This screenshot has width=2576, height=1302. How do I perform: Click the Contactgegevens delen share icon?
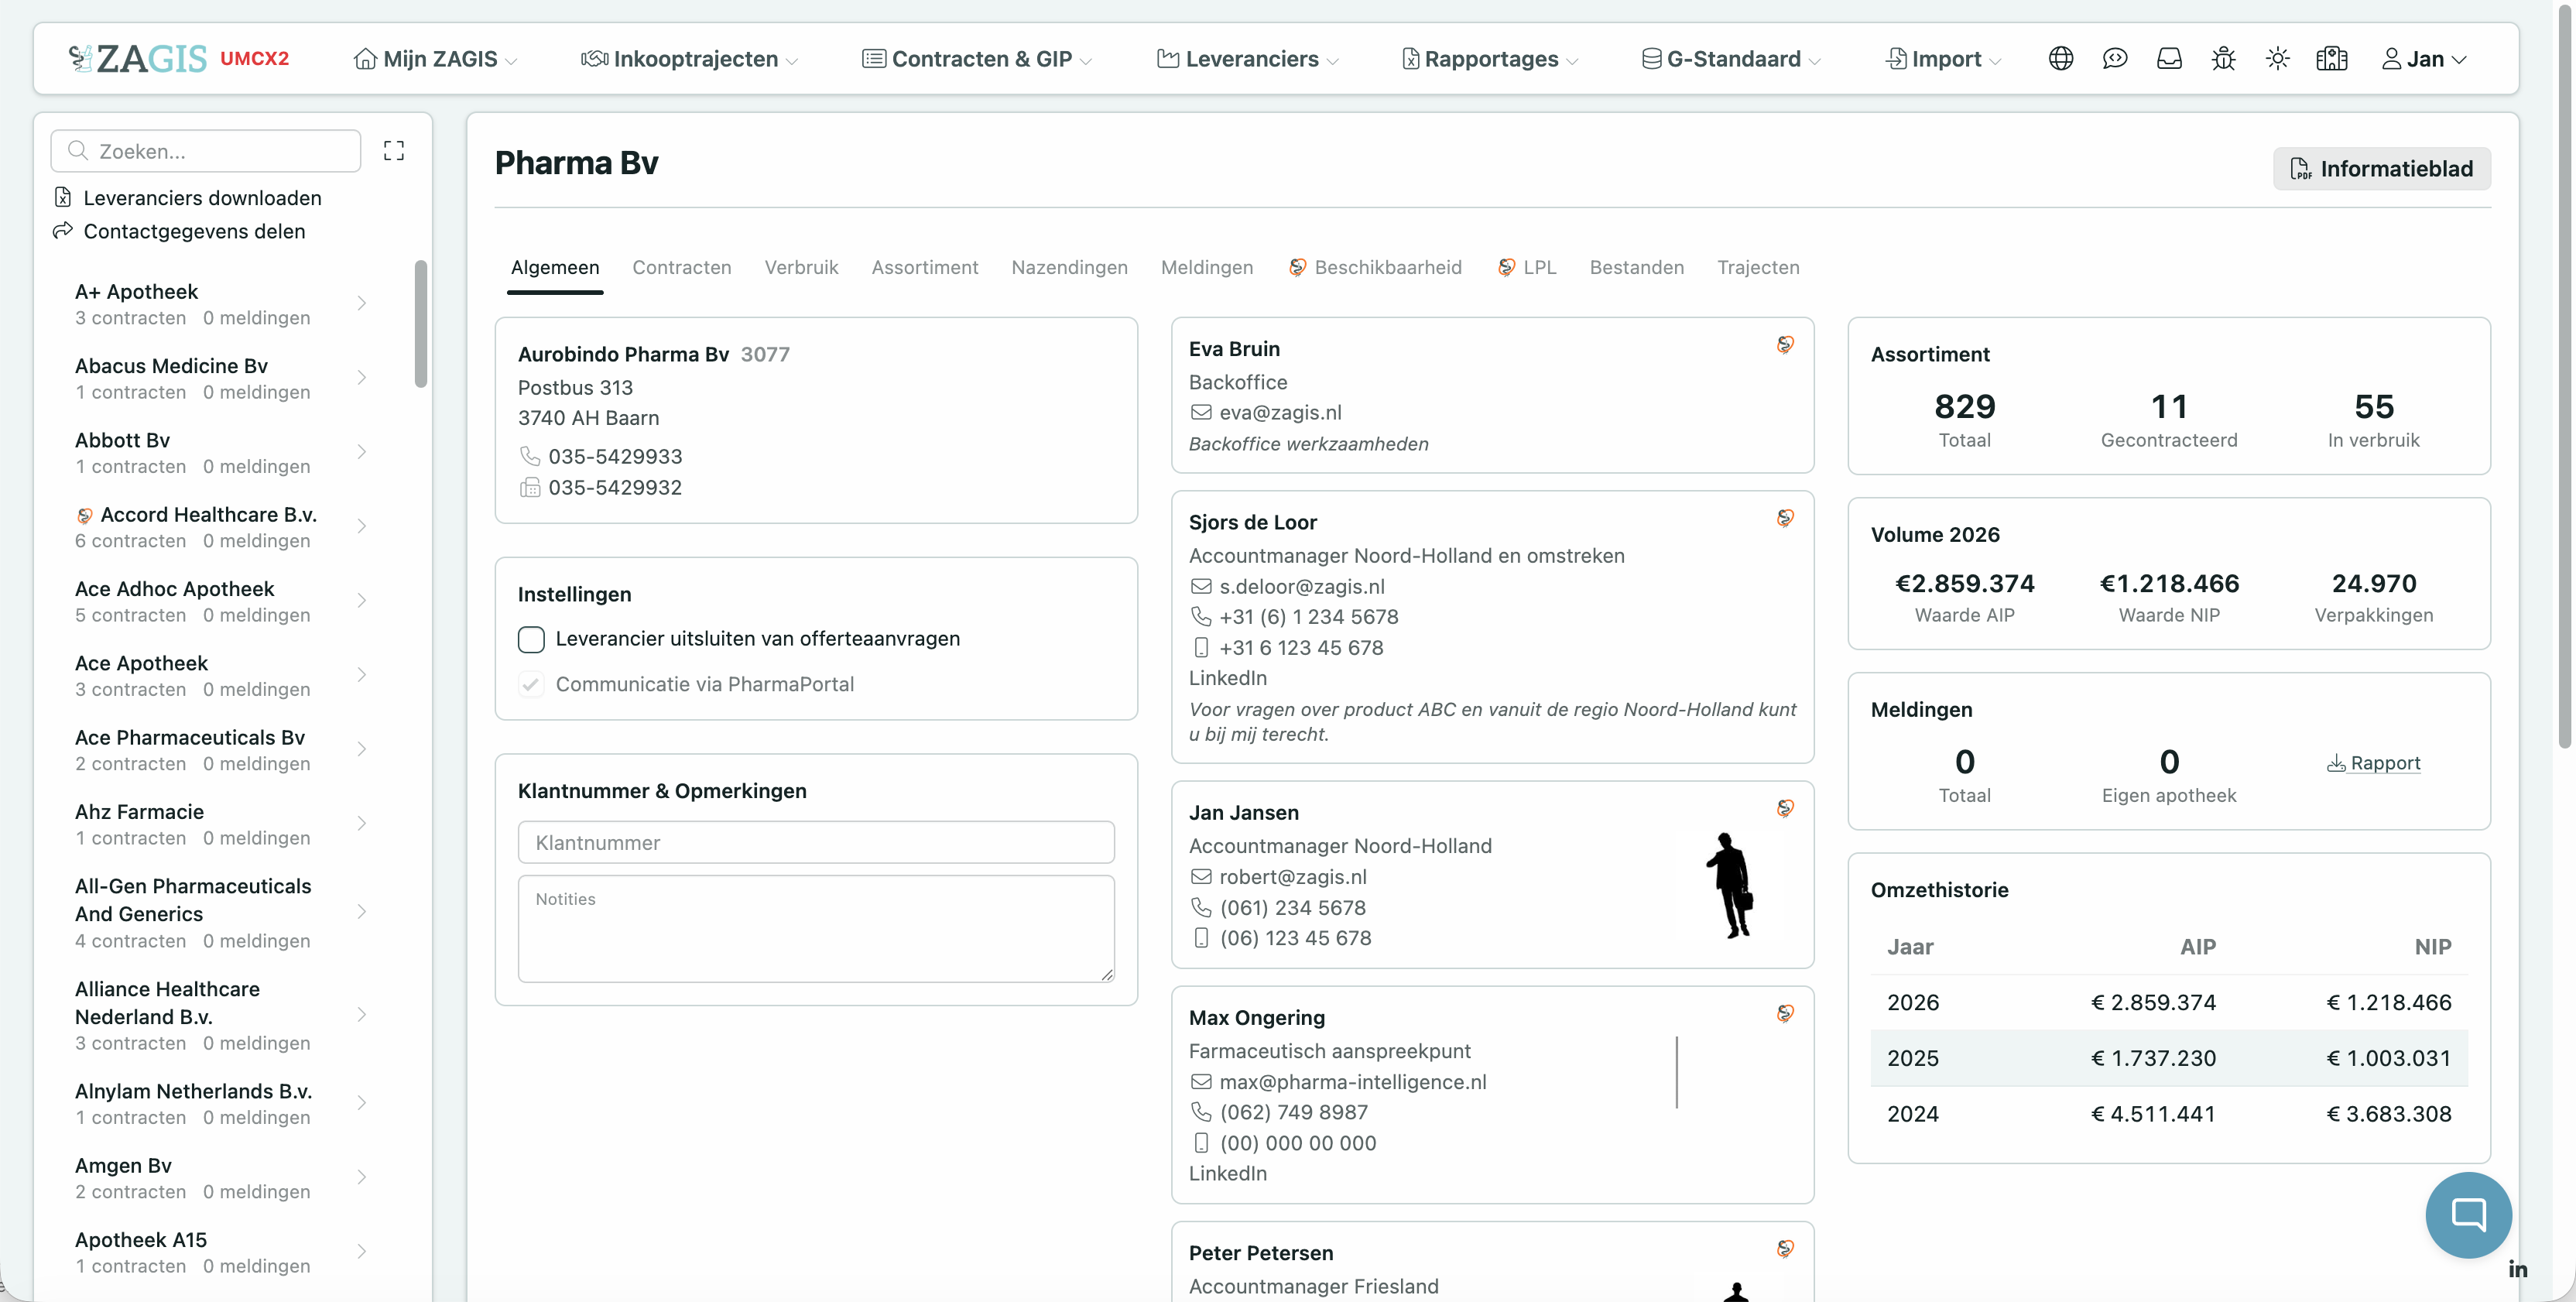pos(63,231)
